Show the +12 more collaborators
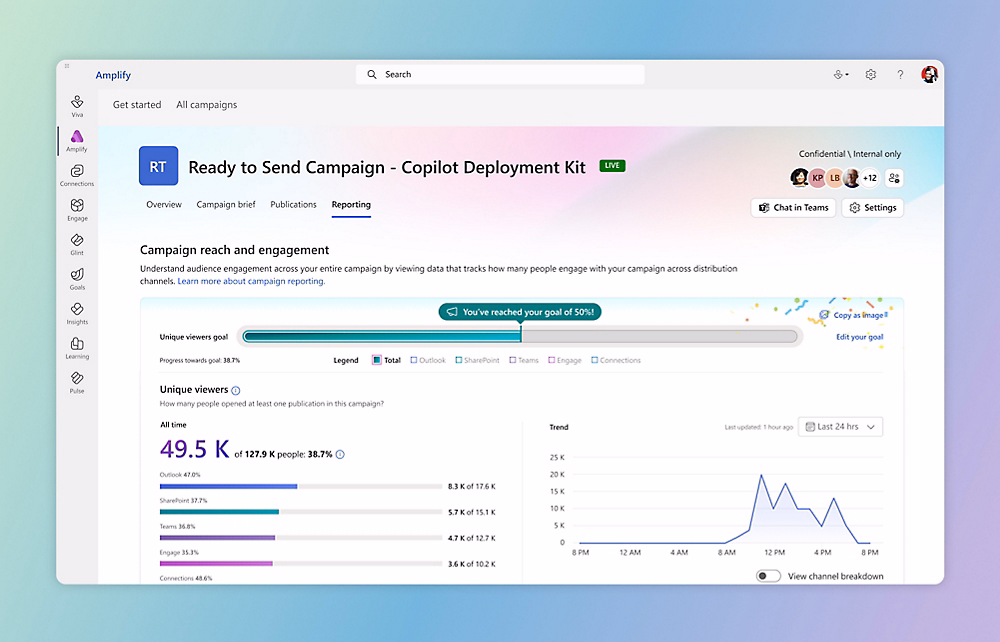1000x642 pixels. (870, 178)
